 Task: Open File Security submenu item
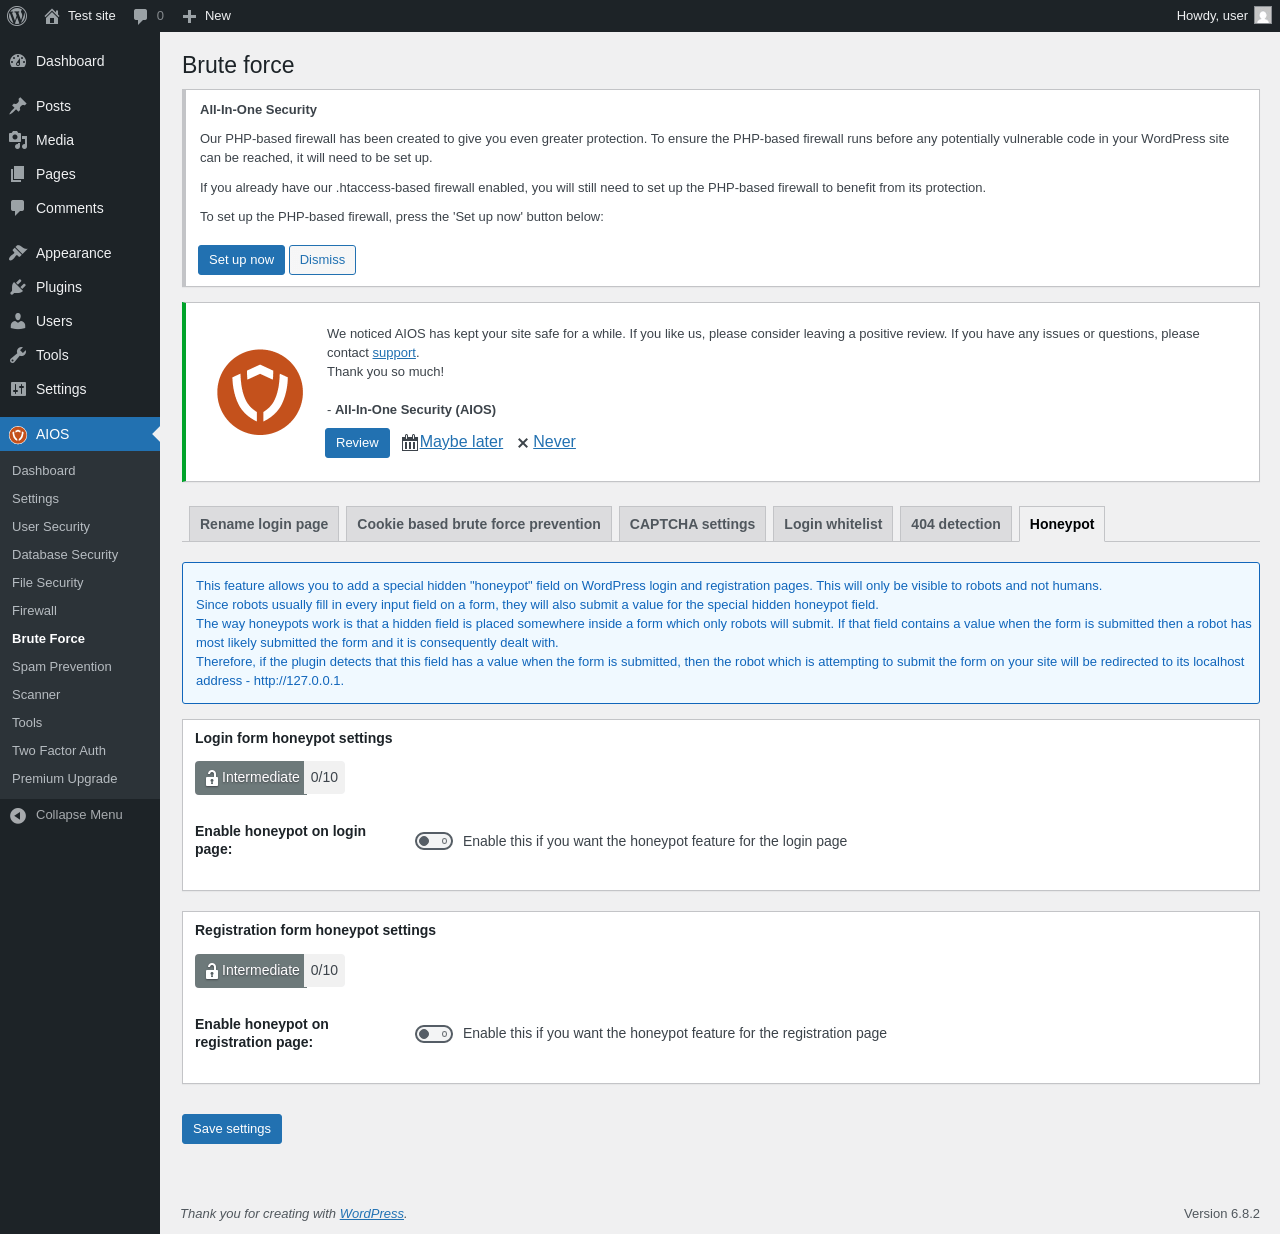(80, 583)
